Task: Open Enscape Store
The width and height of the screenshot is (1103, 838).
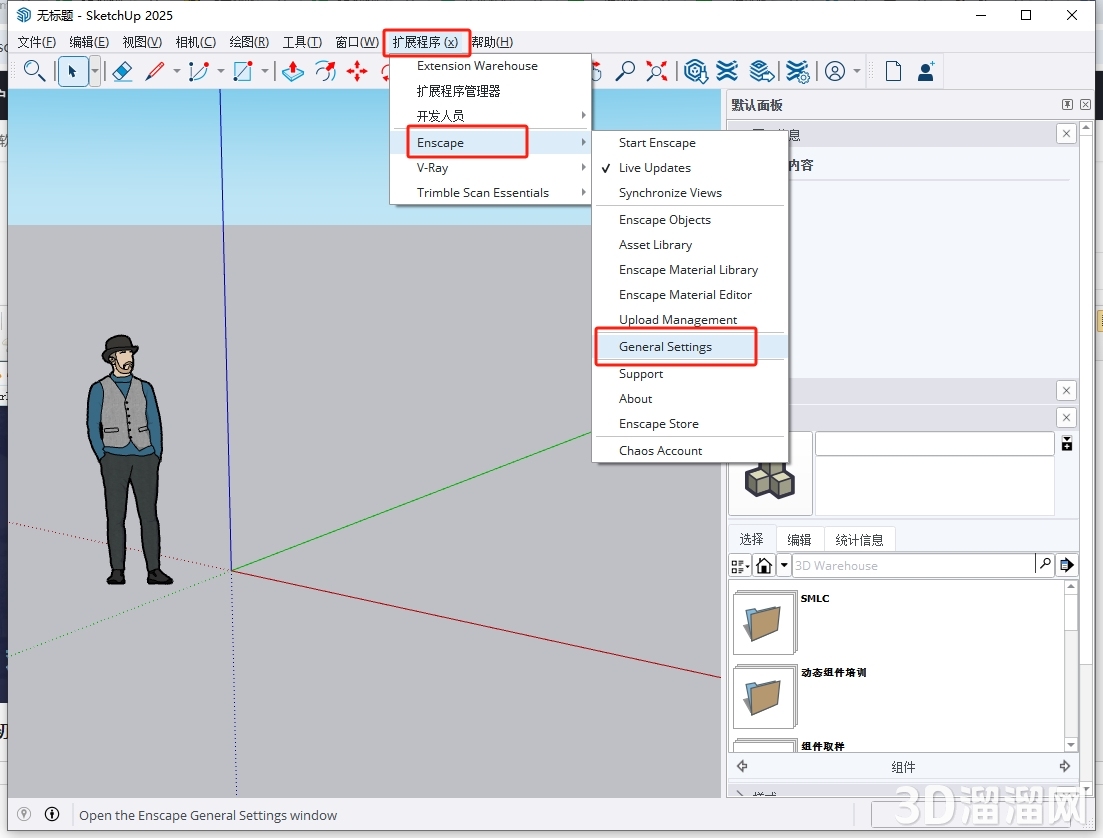Action: point(689,424)
